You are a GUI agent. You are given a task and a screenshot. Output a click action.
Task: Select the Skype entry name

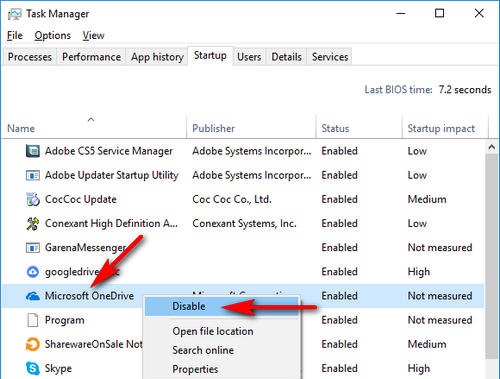[x=58, y=369]
